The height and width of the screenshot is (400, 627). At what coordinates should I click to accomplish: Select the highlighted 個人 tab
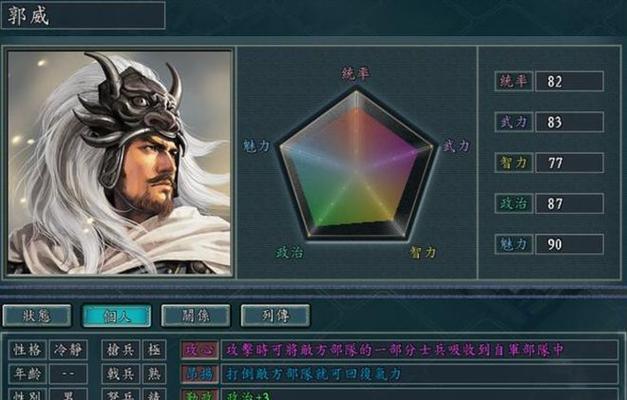pos(116,316)
